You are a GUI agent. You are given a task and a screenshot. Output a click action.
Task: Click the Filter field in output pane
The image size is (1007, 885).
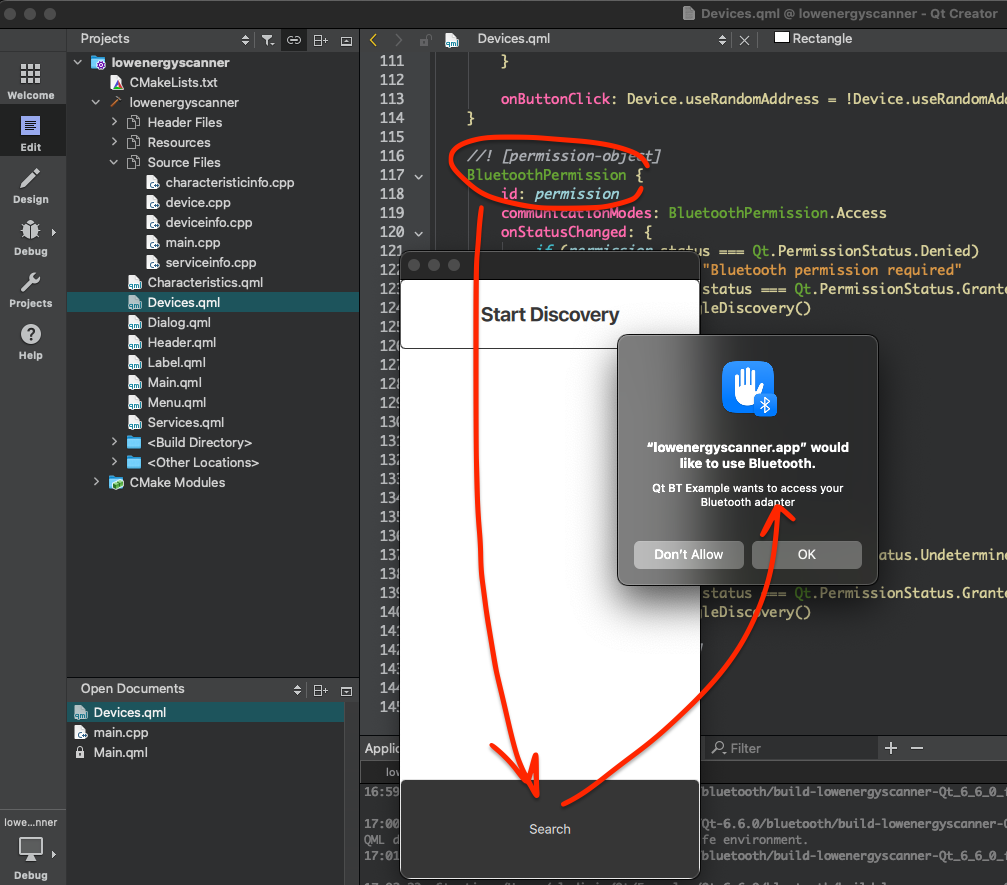tap(791, 748)
